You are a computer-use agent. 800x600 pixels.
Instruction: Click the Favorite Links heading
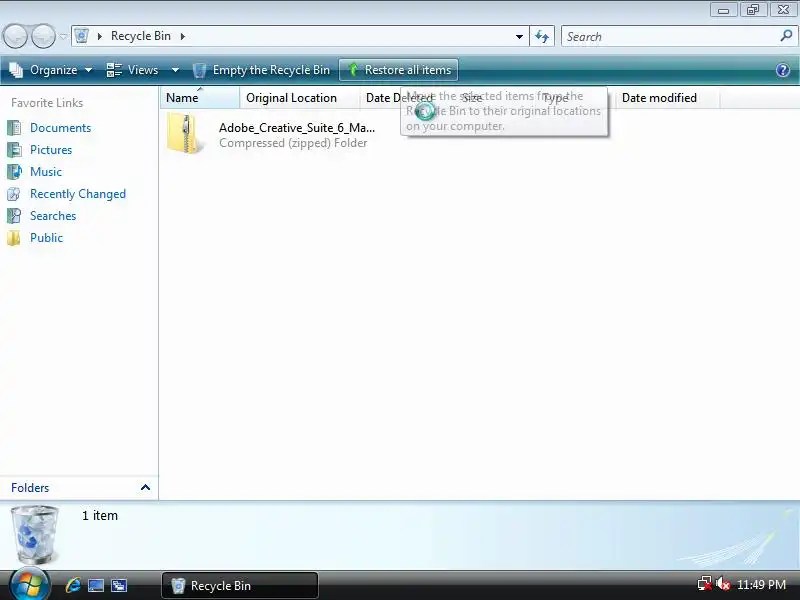pyautogui.click(x=47, y=103)
